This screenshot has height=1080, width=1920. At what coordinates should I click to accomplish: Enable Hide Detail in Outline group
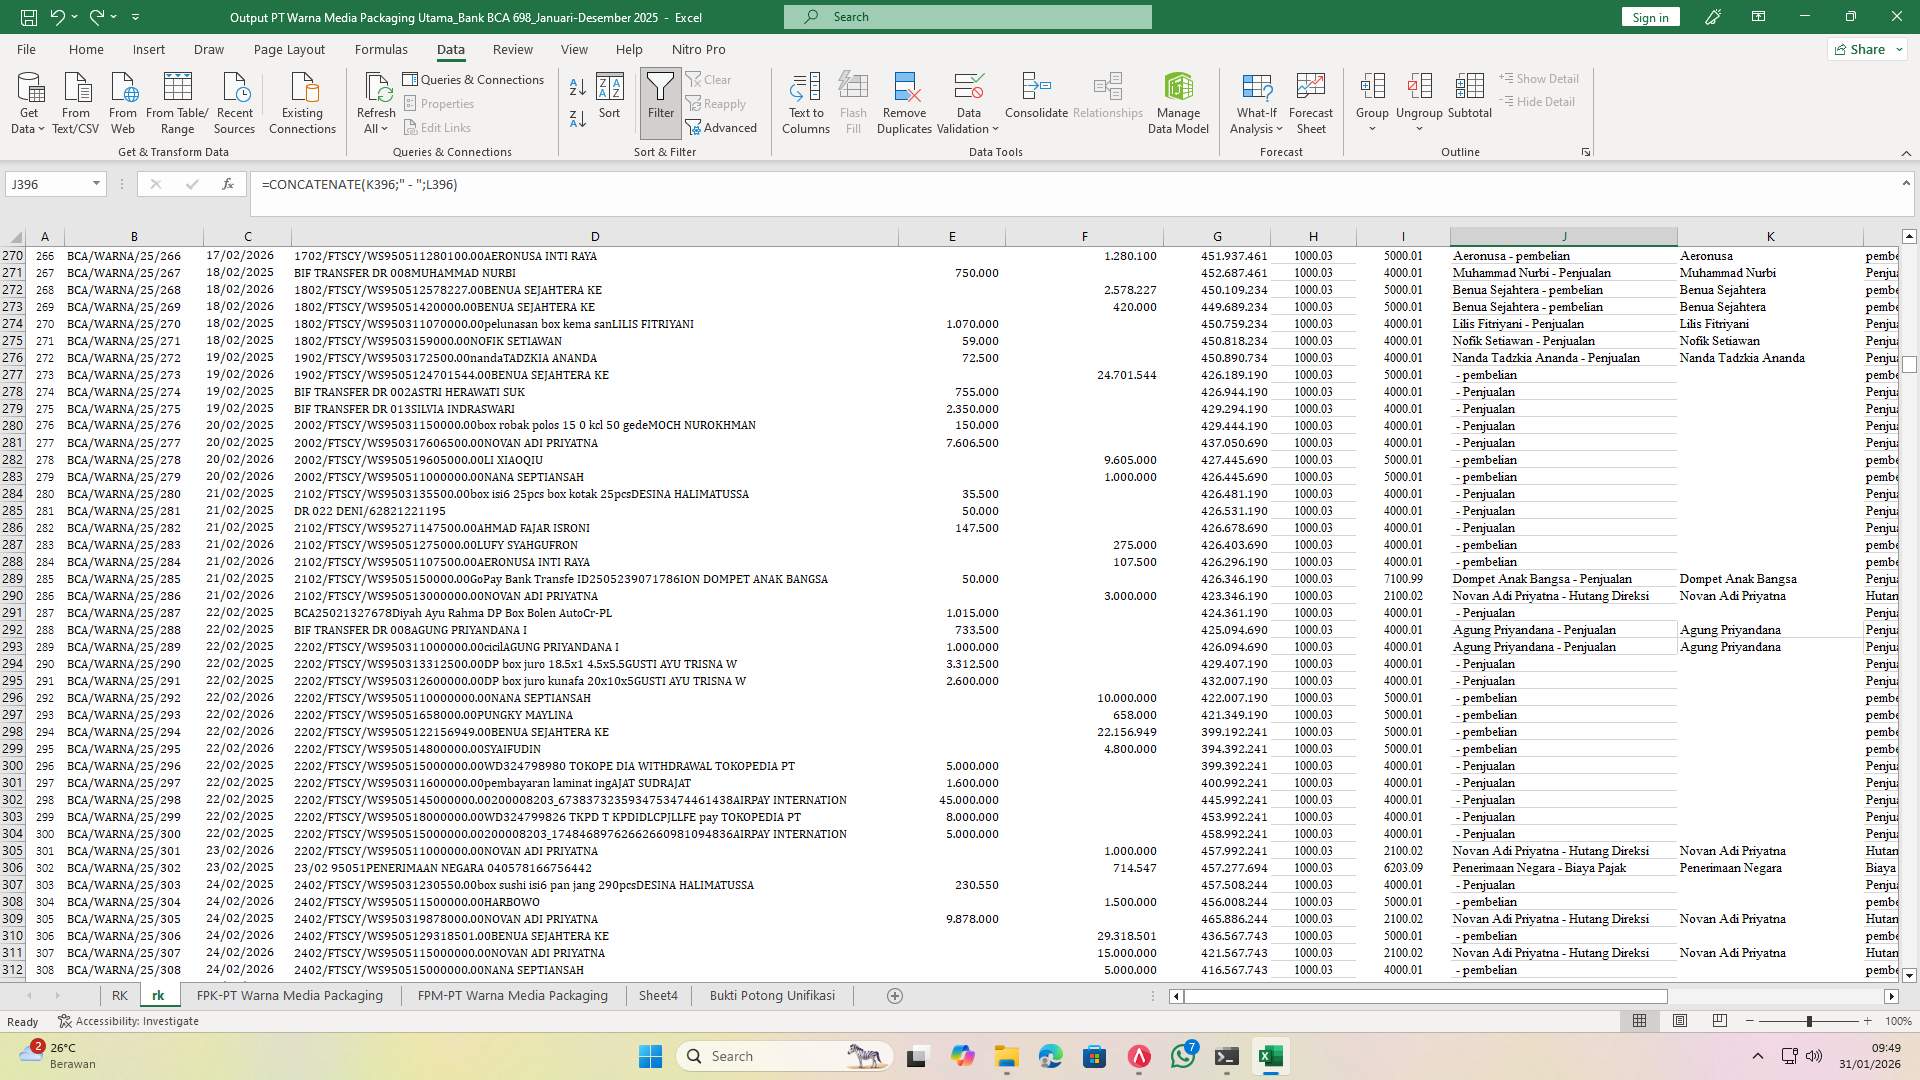tap(1537, 101)
